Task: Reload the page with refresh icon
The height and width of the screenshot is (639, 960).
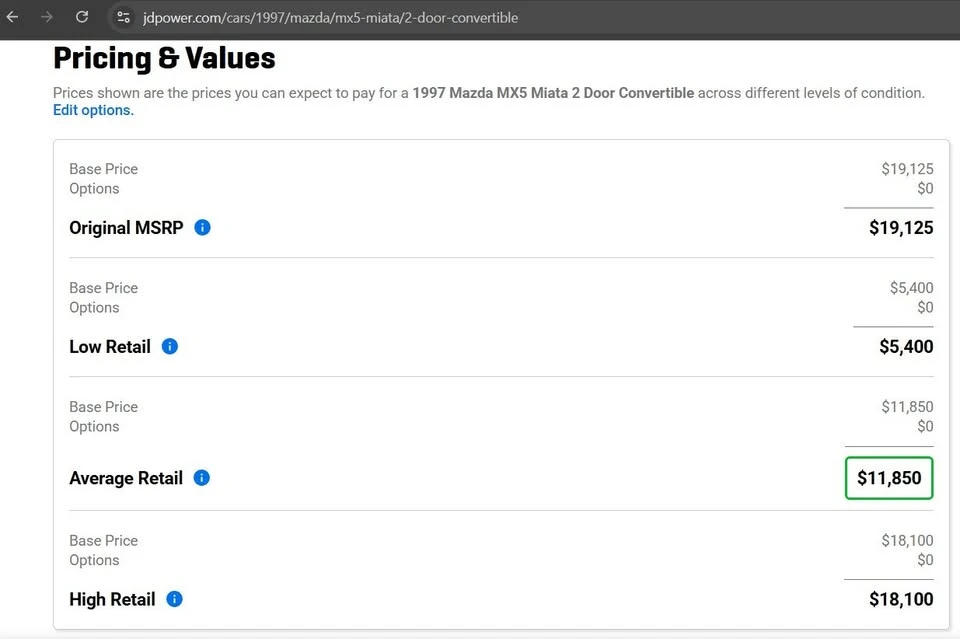Action: click(x=82, y=17)
